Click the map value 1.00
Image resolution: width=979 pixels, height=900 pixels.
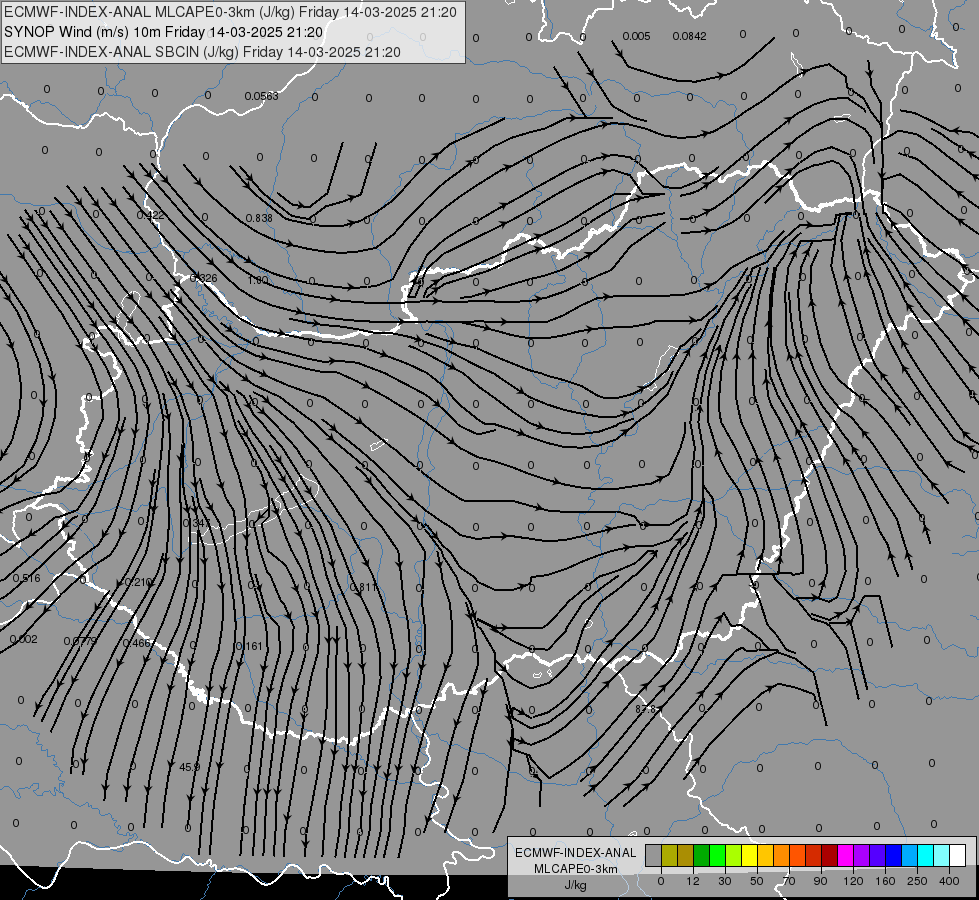pyautogui.click(x=258, y=280)
